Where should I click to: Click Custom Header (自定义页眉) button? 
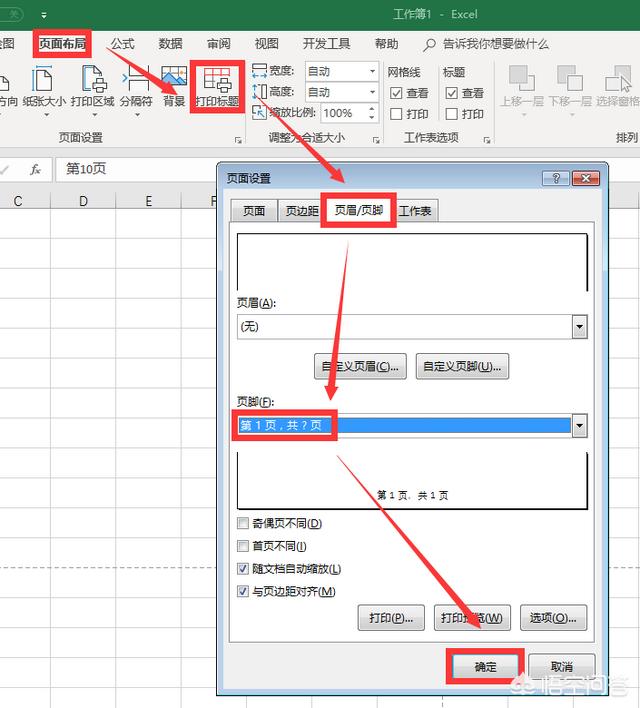[360, 366]
